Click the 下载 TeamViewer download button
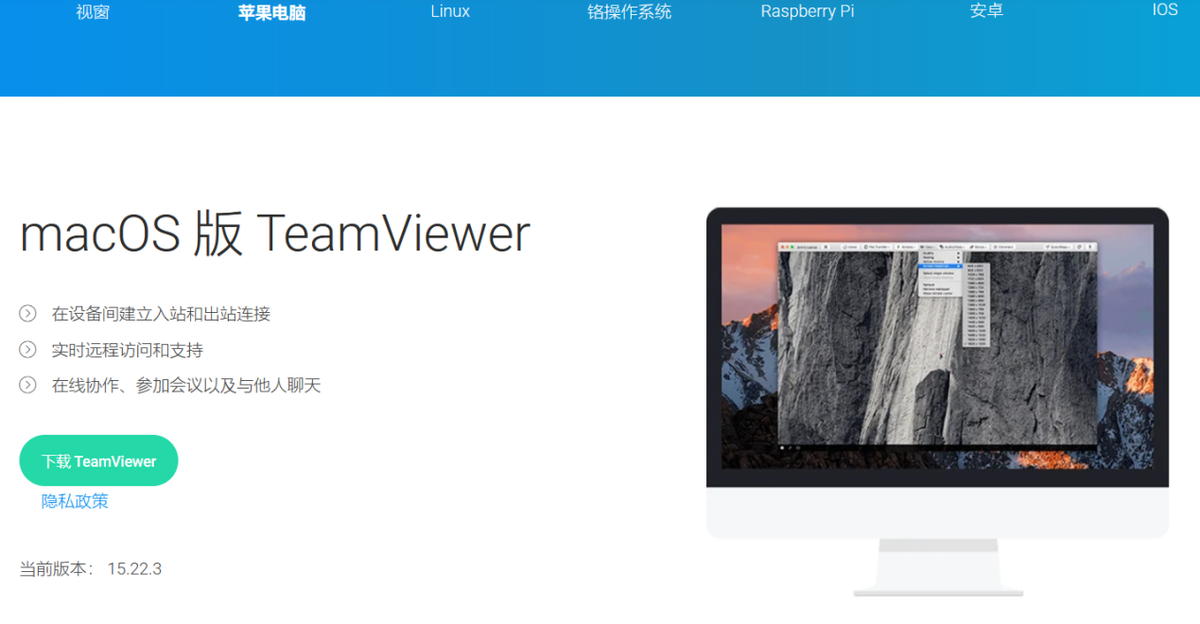 click(x=99, y=461)
